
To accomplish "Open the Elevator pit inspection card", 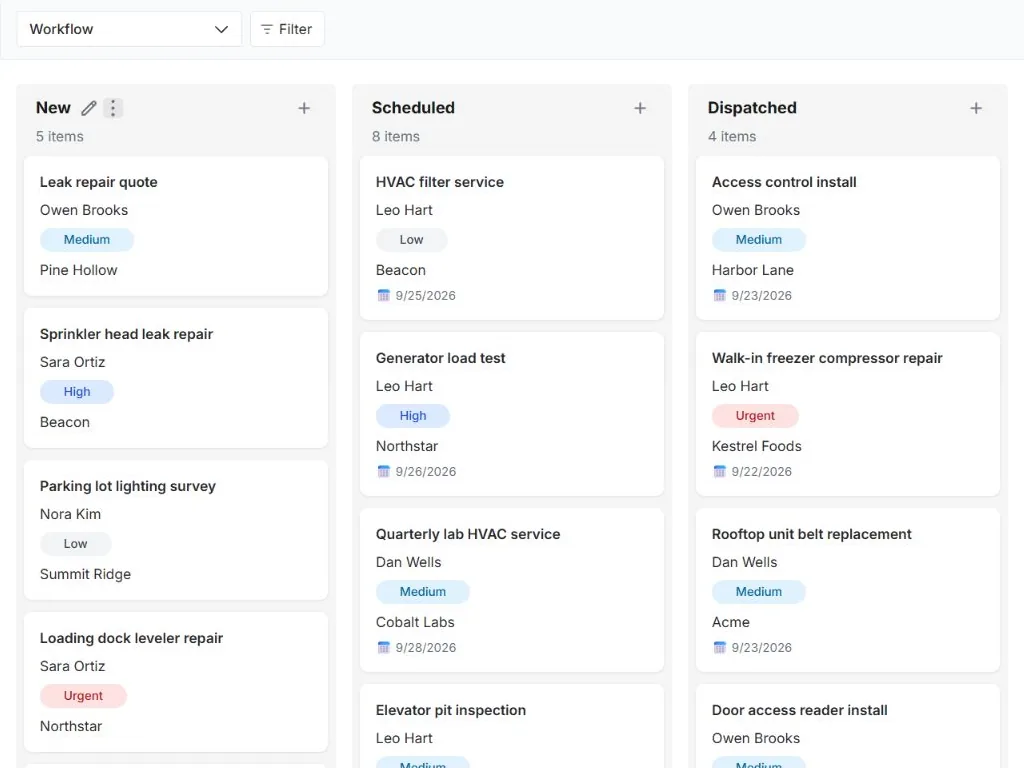I will pyautogui.click(x=511, y=726).
